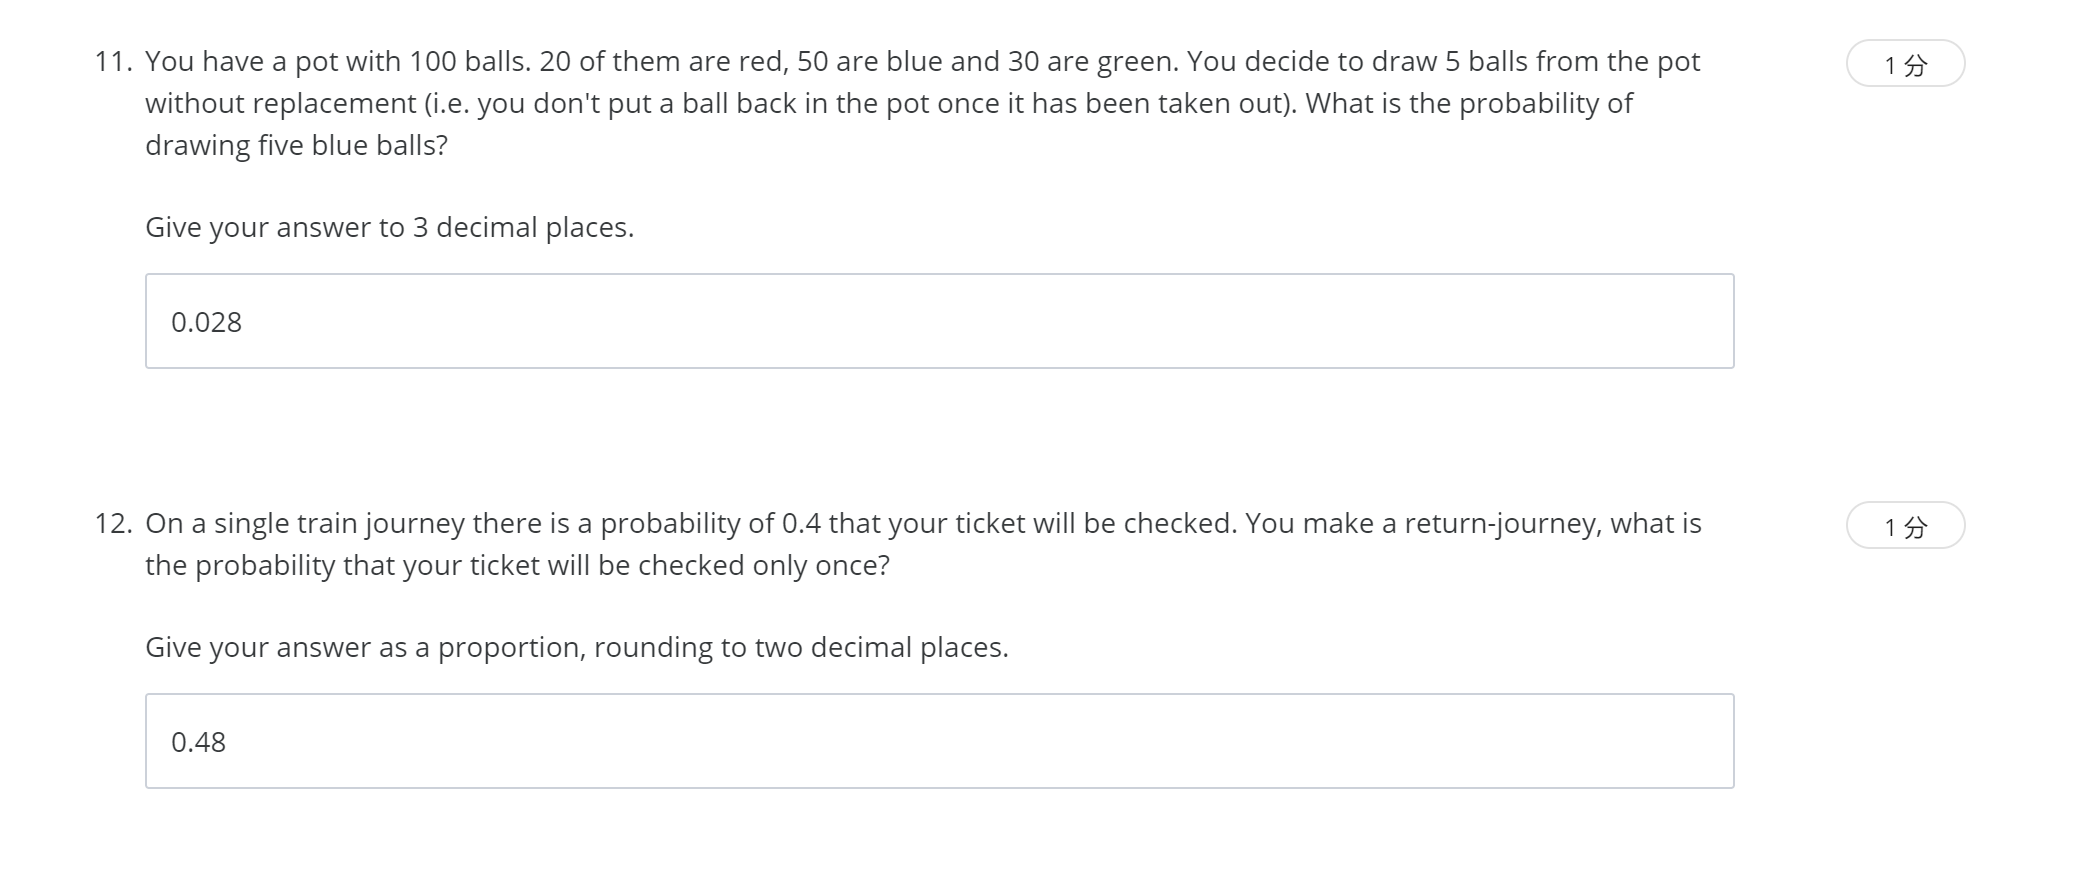Click the entered value 0.028
This screenshot has width=2094, height=874.
coord(206,322)
